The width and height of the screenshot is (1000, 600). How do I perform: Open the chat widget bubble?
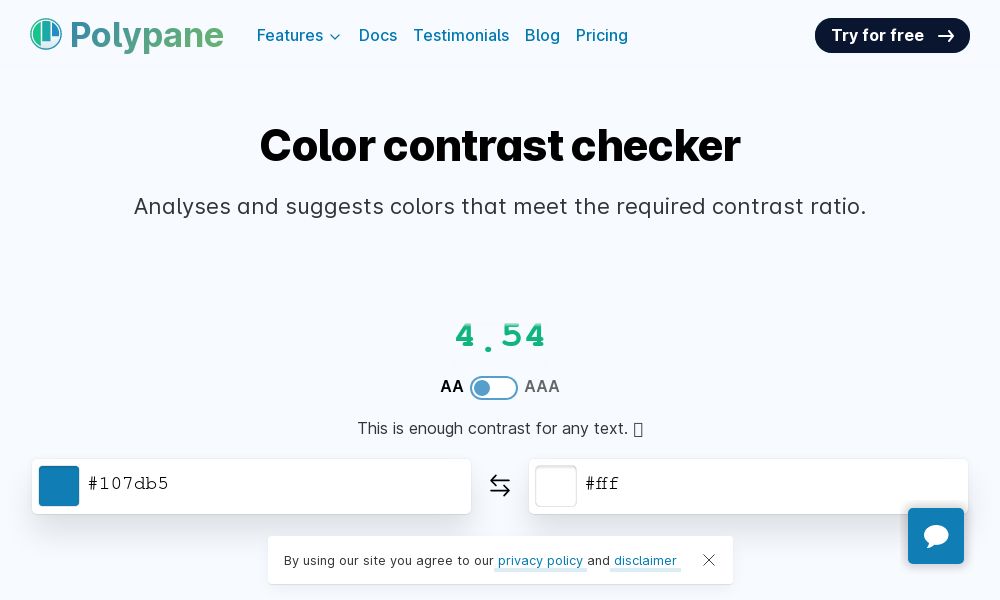(936, 536)
